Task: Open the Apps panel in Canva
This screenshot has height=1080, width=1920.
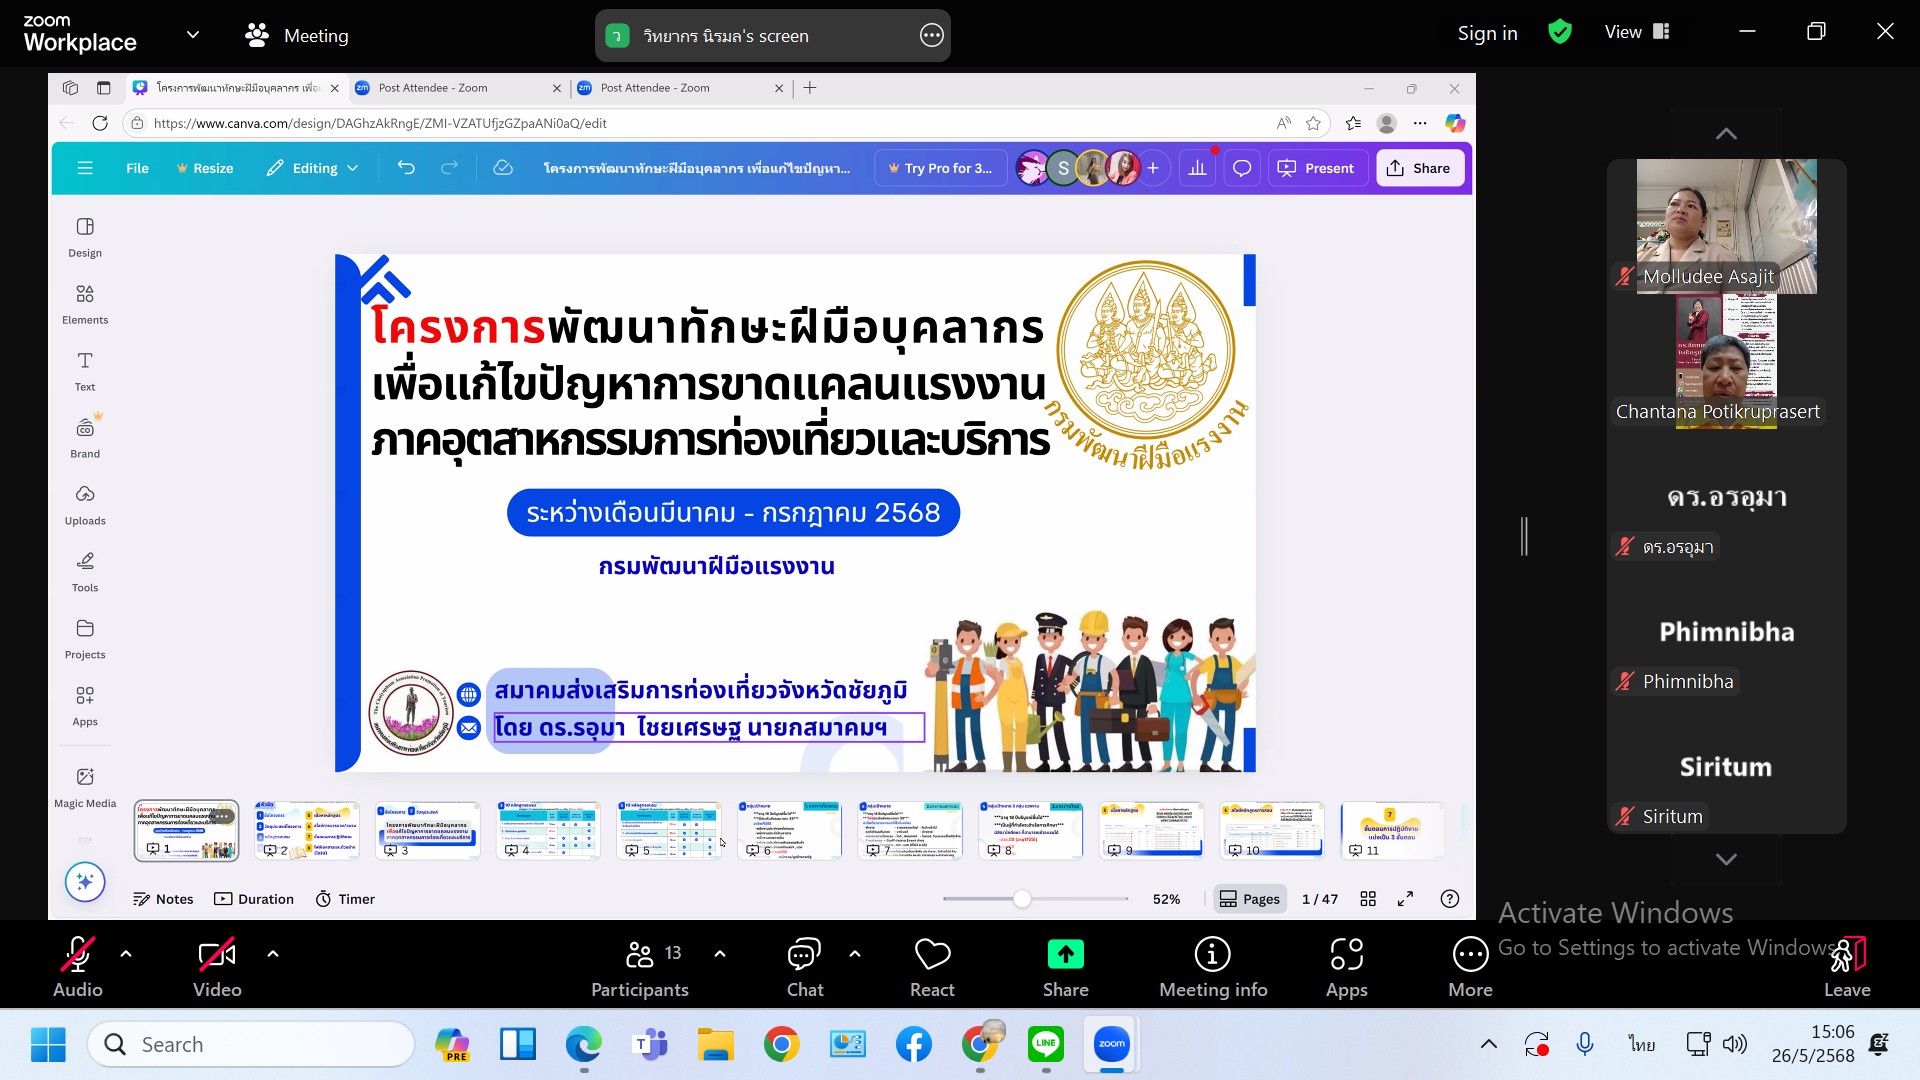Action: click(x=85, y=707)
